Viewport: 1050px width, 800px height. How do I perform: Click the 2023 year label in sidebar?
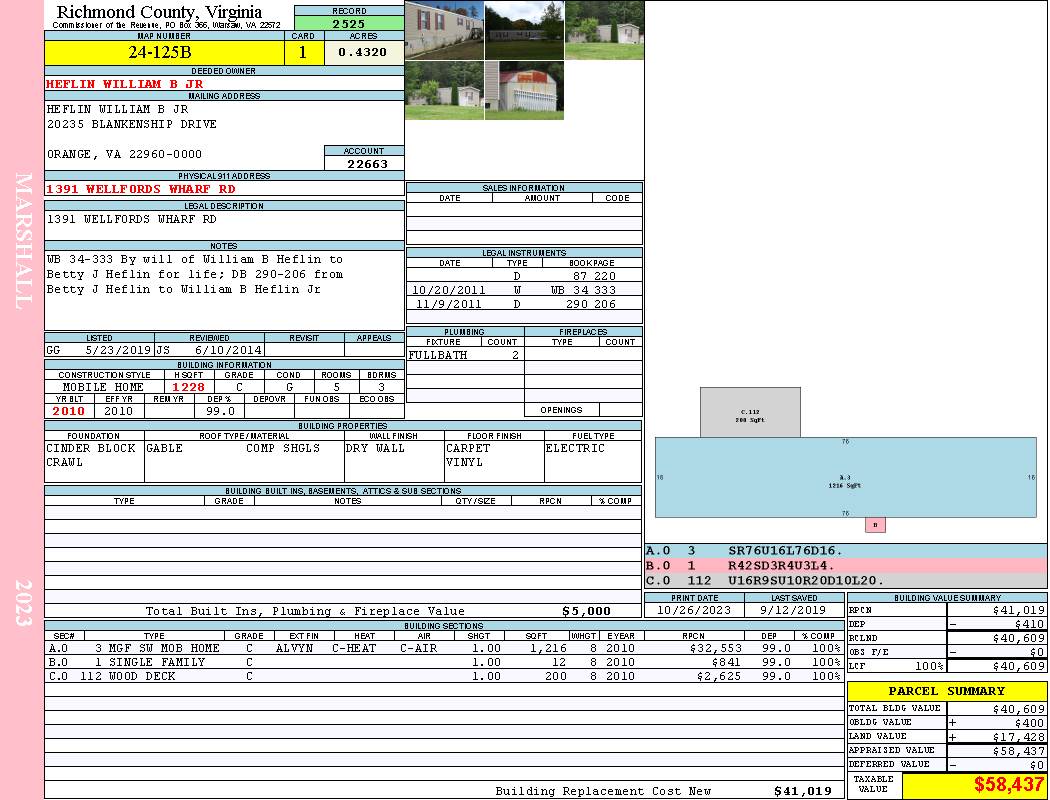tap(23, 603)
